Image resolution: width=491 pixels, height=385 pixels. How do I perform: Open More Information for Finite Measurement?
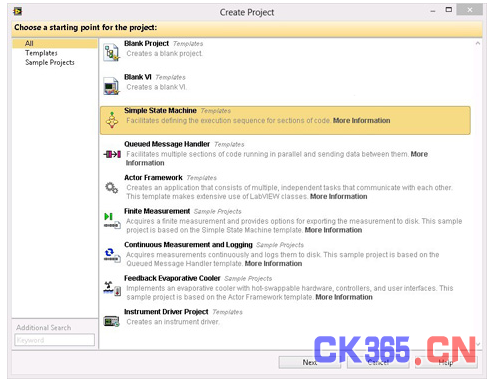click(x=333, y=230)
